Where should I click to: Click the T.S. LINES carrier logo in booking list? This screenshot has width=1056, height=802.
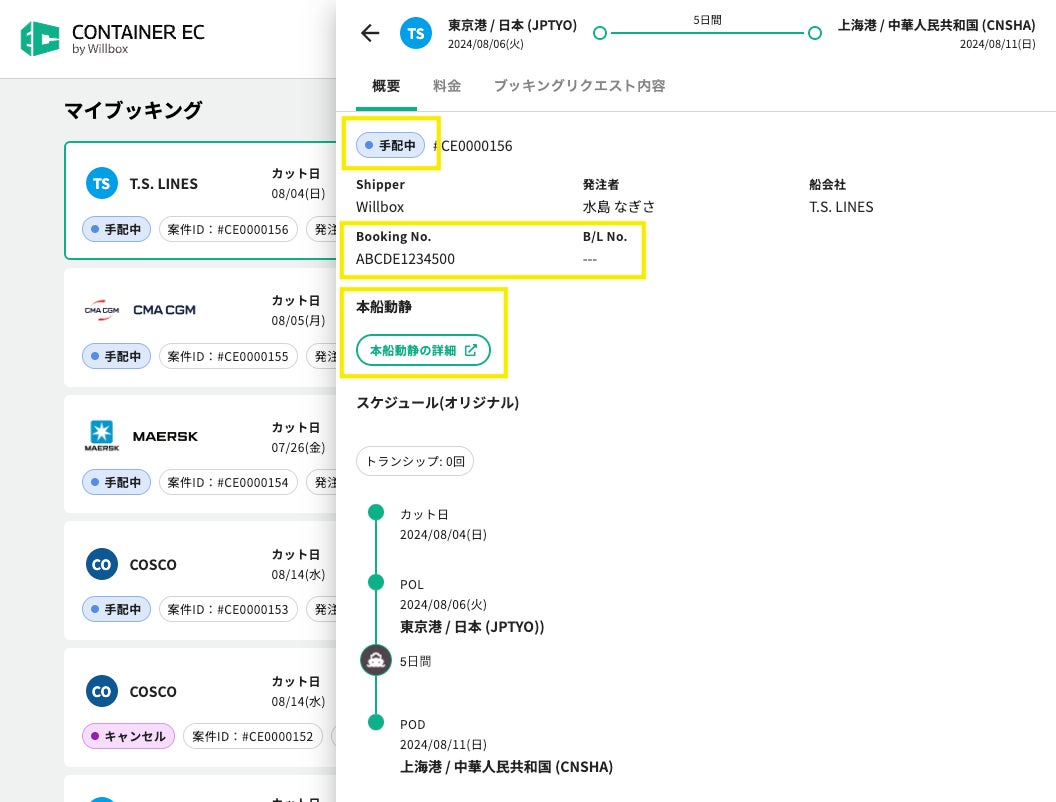coord(102,183)
